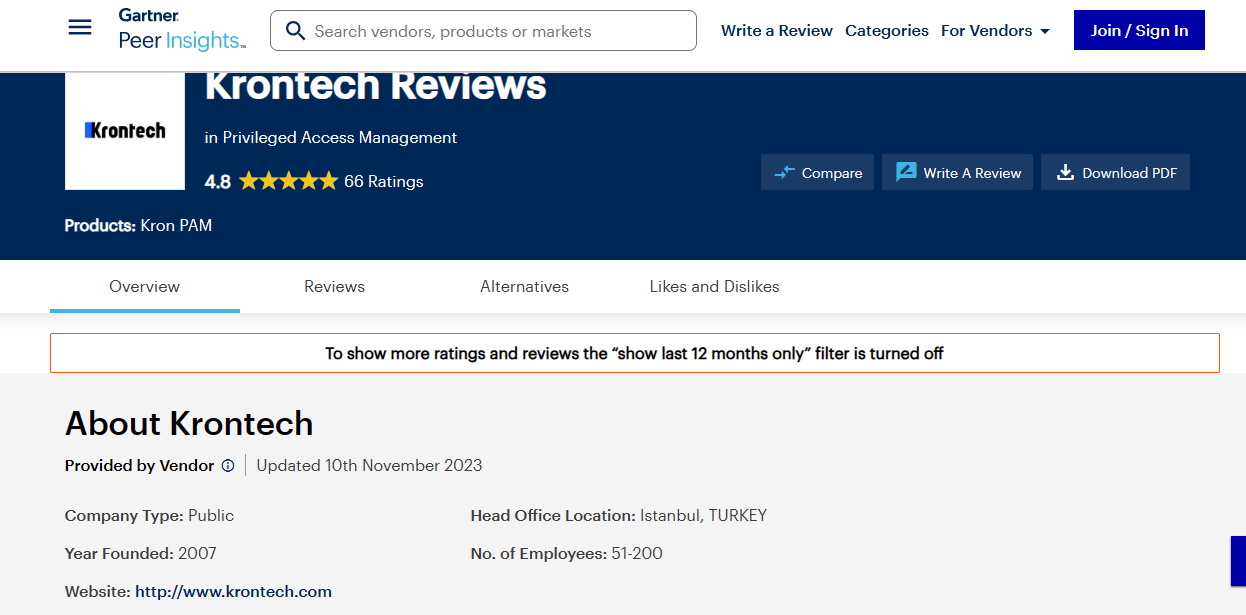The image size is (1246, 615).
Task: Open the Kron PAM product
Action: (177, 226)
